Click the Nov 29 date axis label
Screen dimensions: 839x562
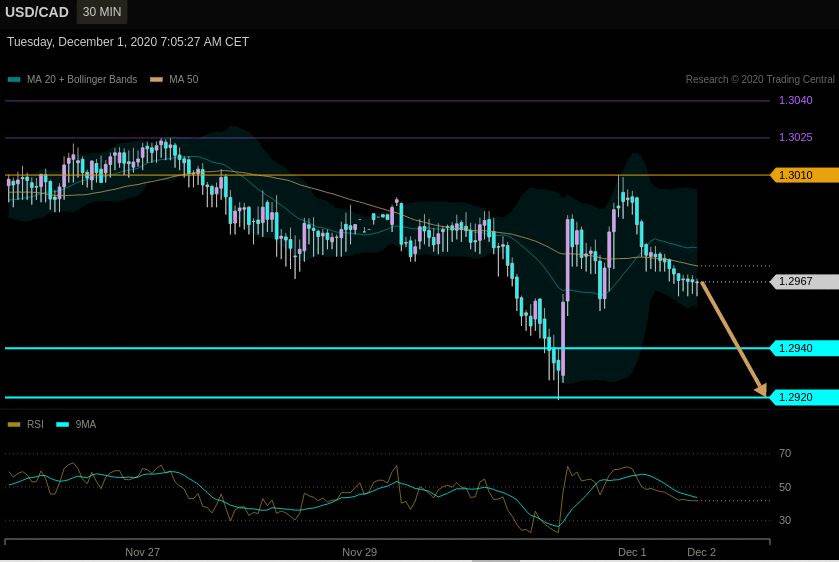coord(360,552)
